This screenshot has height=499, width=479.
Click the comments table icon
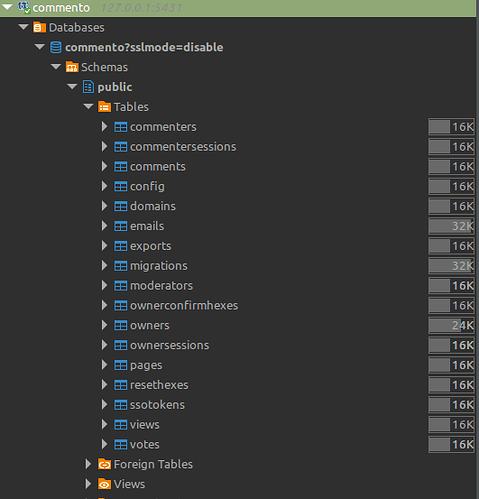121,166
